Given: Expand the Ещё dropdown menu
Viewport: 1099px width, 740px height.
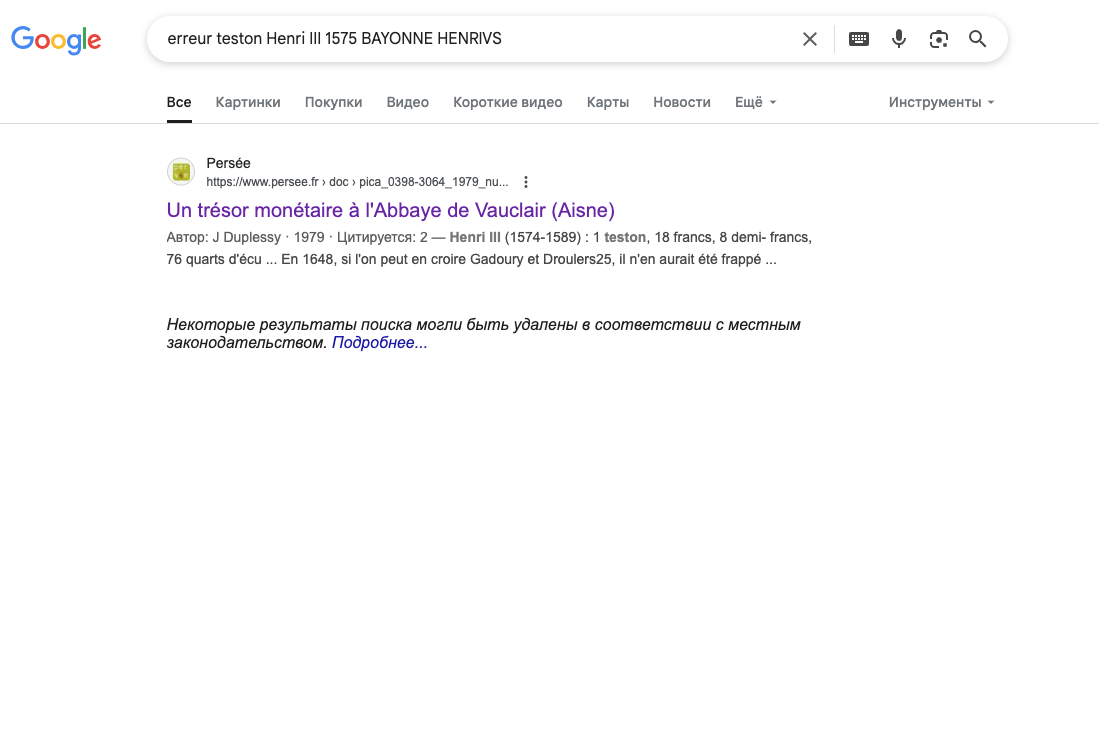Looking at the screenshot, I should pos(756,102).
